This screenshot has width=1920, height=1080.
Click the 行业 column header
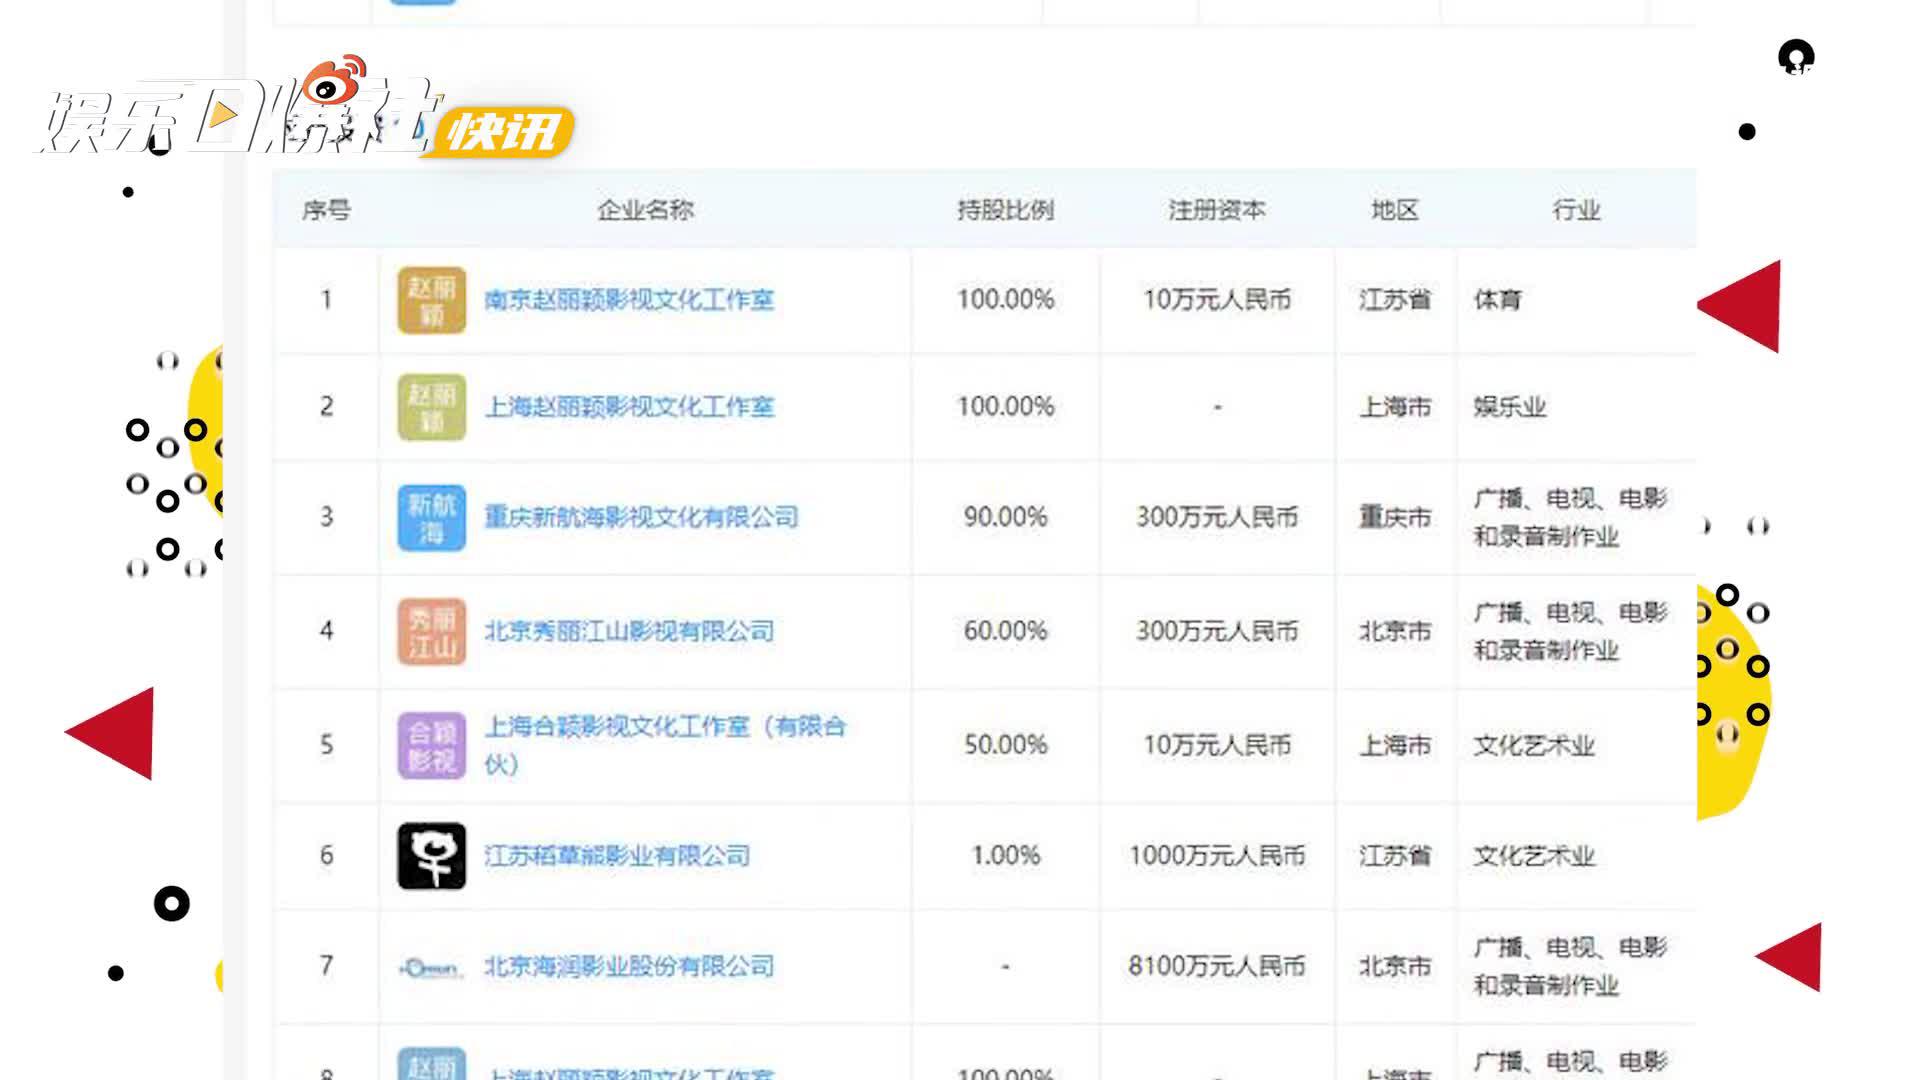1576,210
